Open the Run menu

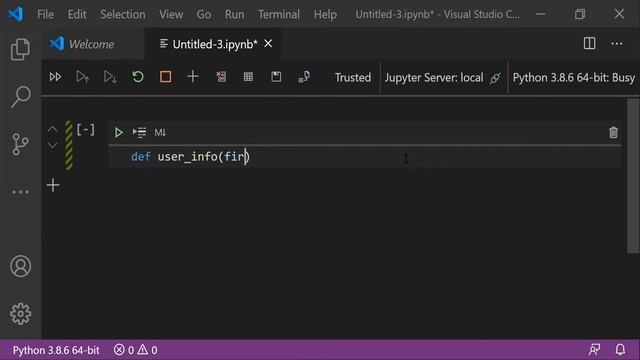coord(234,14)
